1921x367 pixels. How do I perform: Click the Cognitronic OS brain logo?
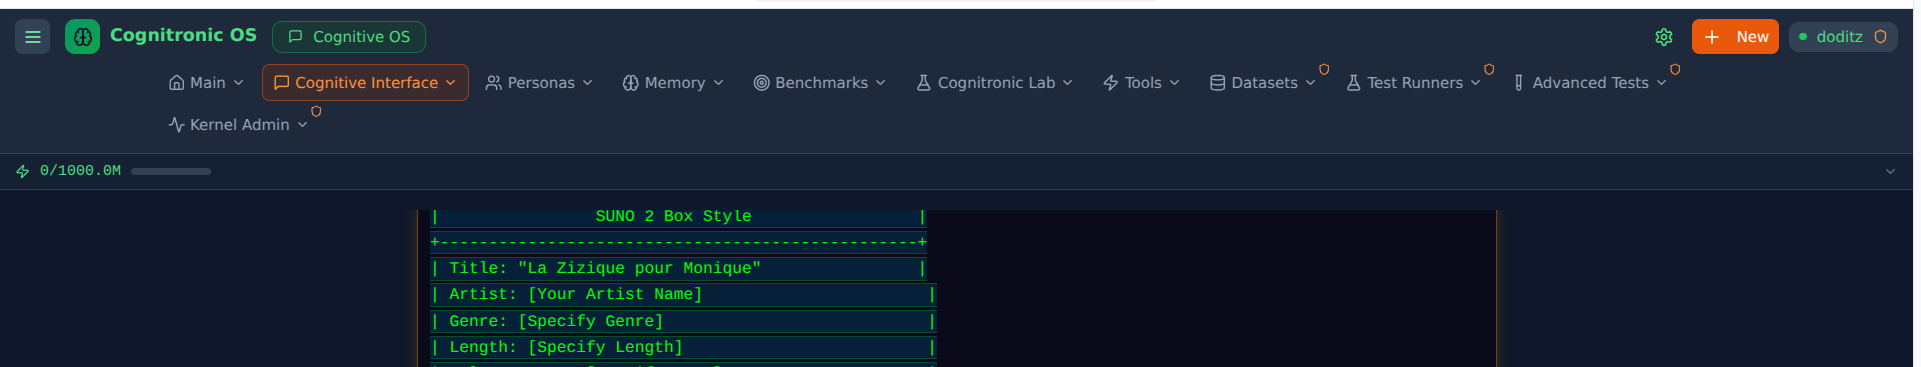82,37
